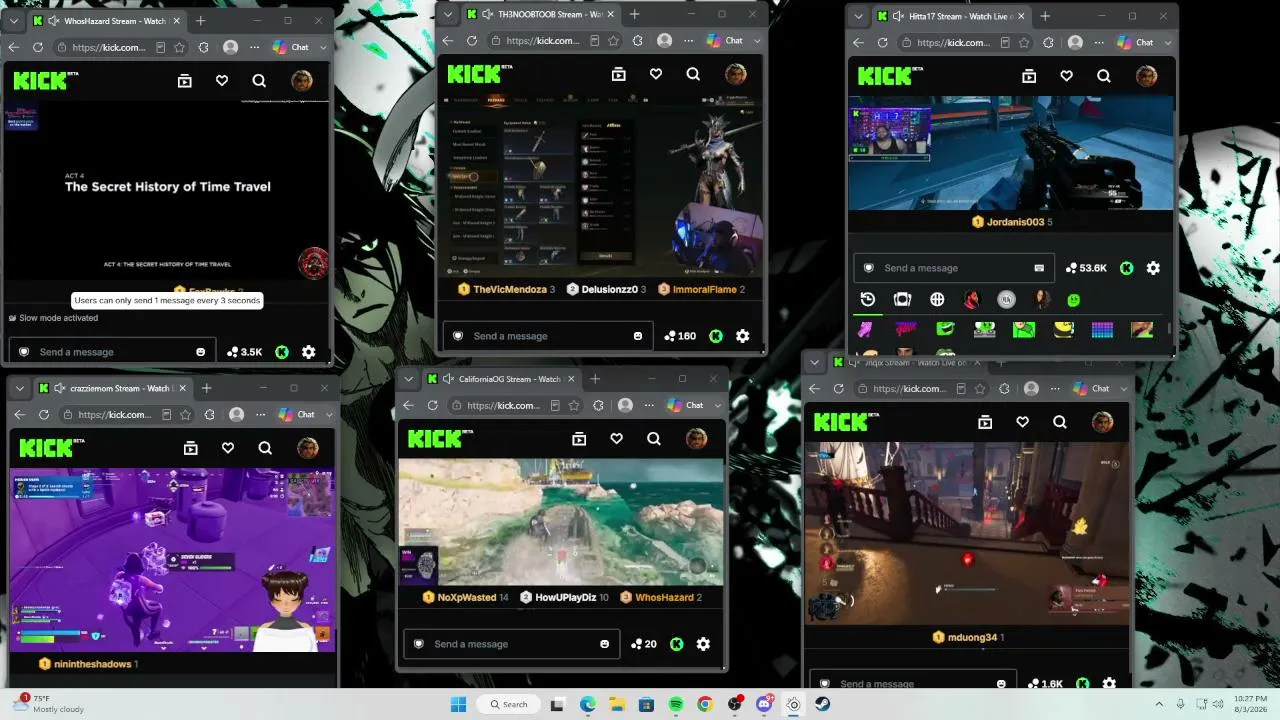Unmute the CaliforniaOG Stream tab

click(449, 379)
